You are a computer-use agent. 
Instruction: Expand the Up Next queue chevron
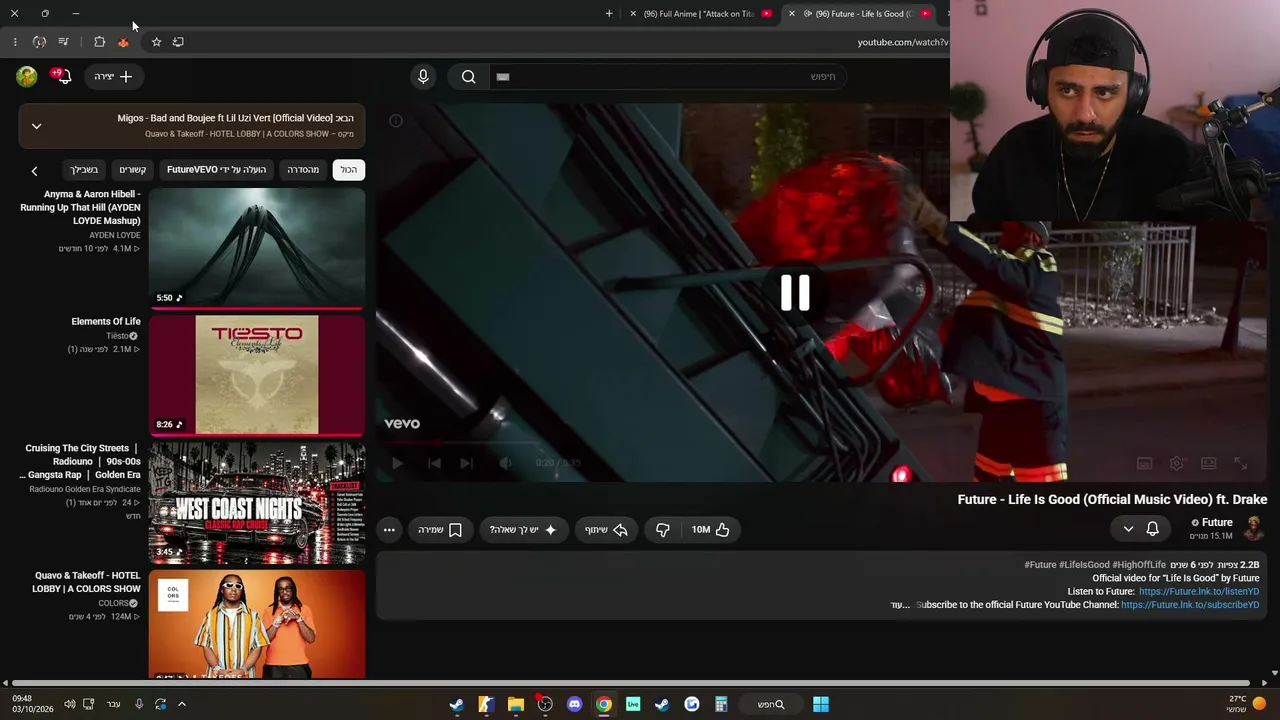pyautogui.click(x=36, y=126)
